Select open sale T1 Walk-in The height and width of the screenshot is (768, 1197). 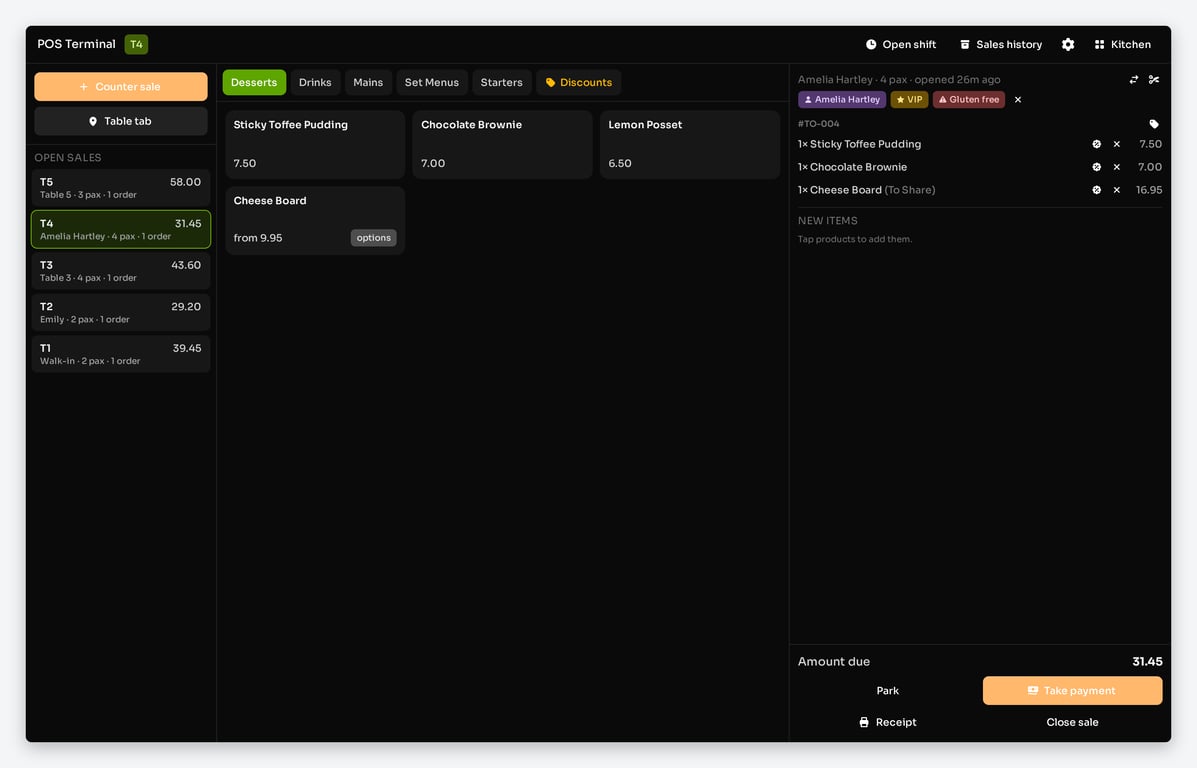tap(121, 353)
